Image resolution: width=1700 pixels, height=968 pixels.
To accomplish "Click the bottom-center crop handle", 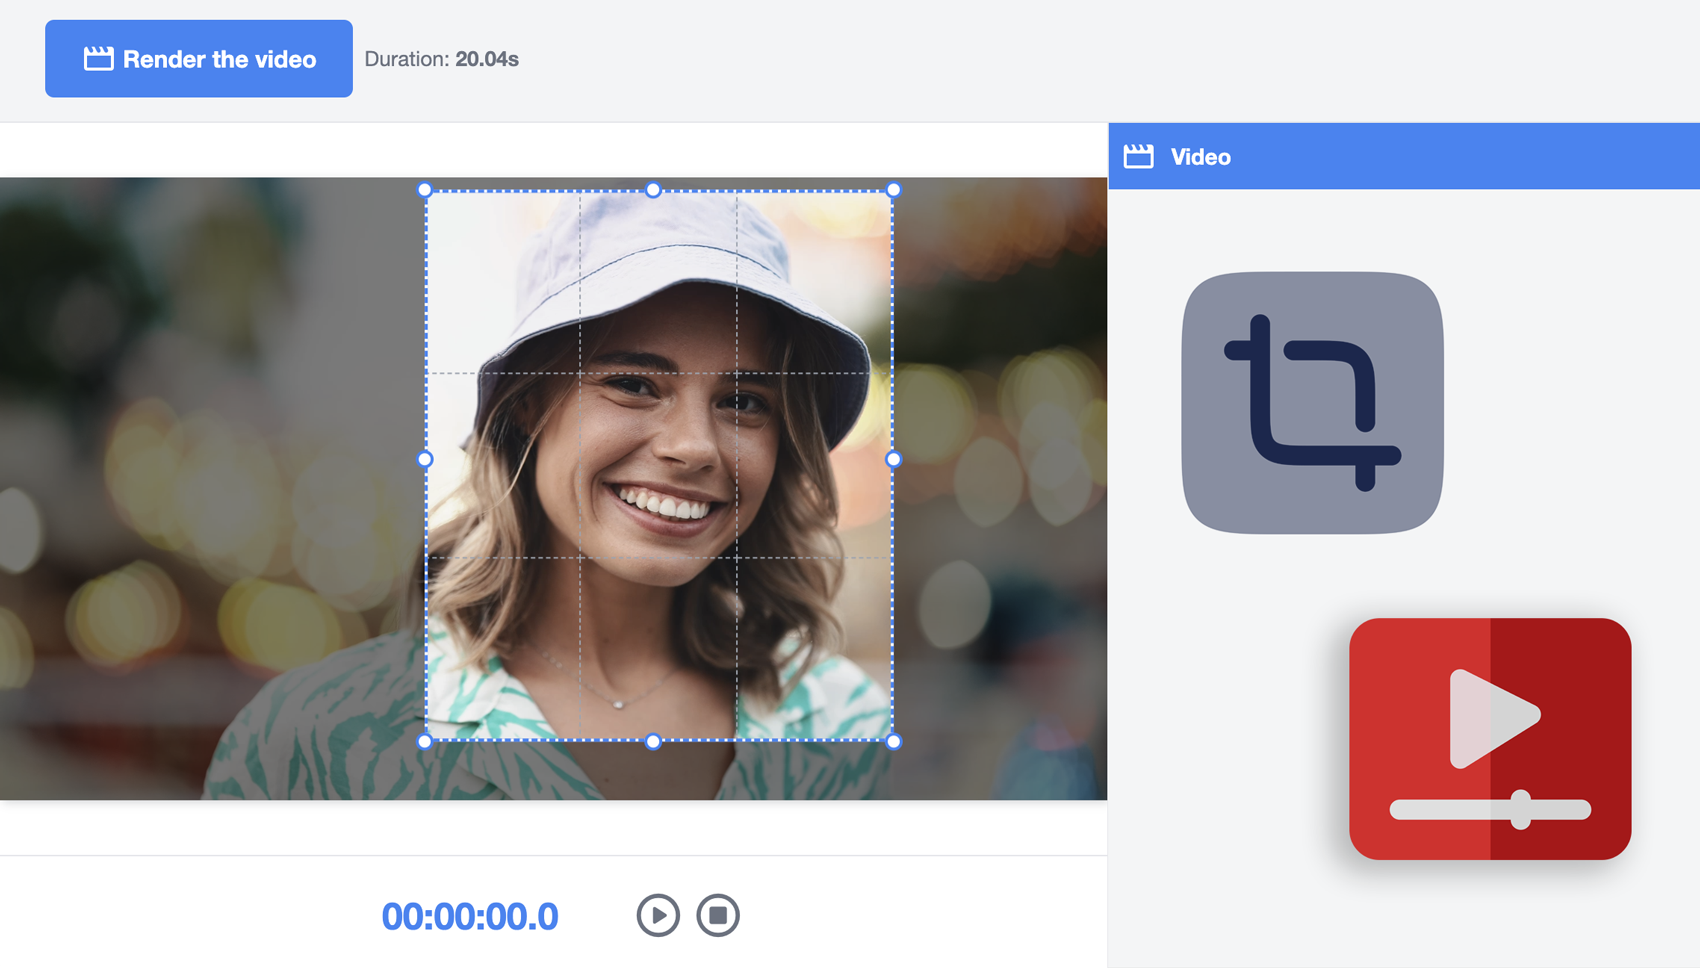I will (653, 742).
